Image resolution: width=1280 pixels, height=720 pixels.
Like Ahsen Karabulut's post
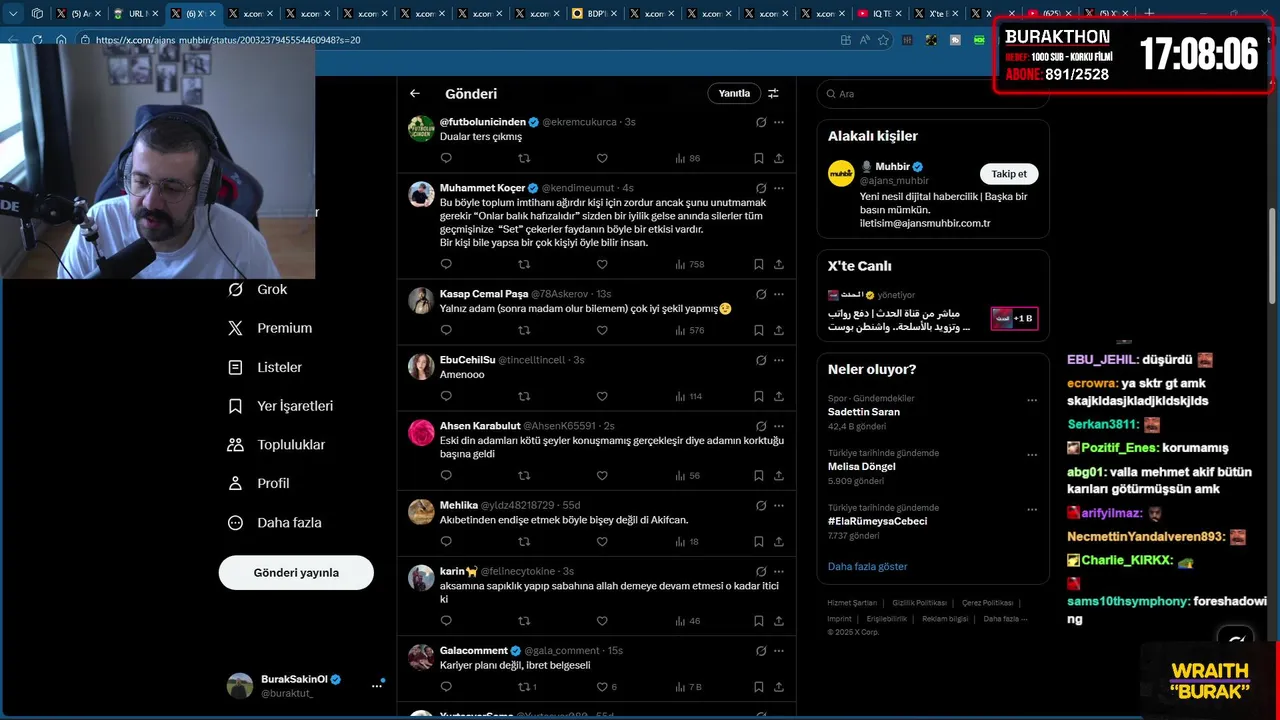pos(602,475)
